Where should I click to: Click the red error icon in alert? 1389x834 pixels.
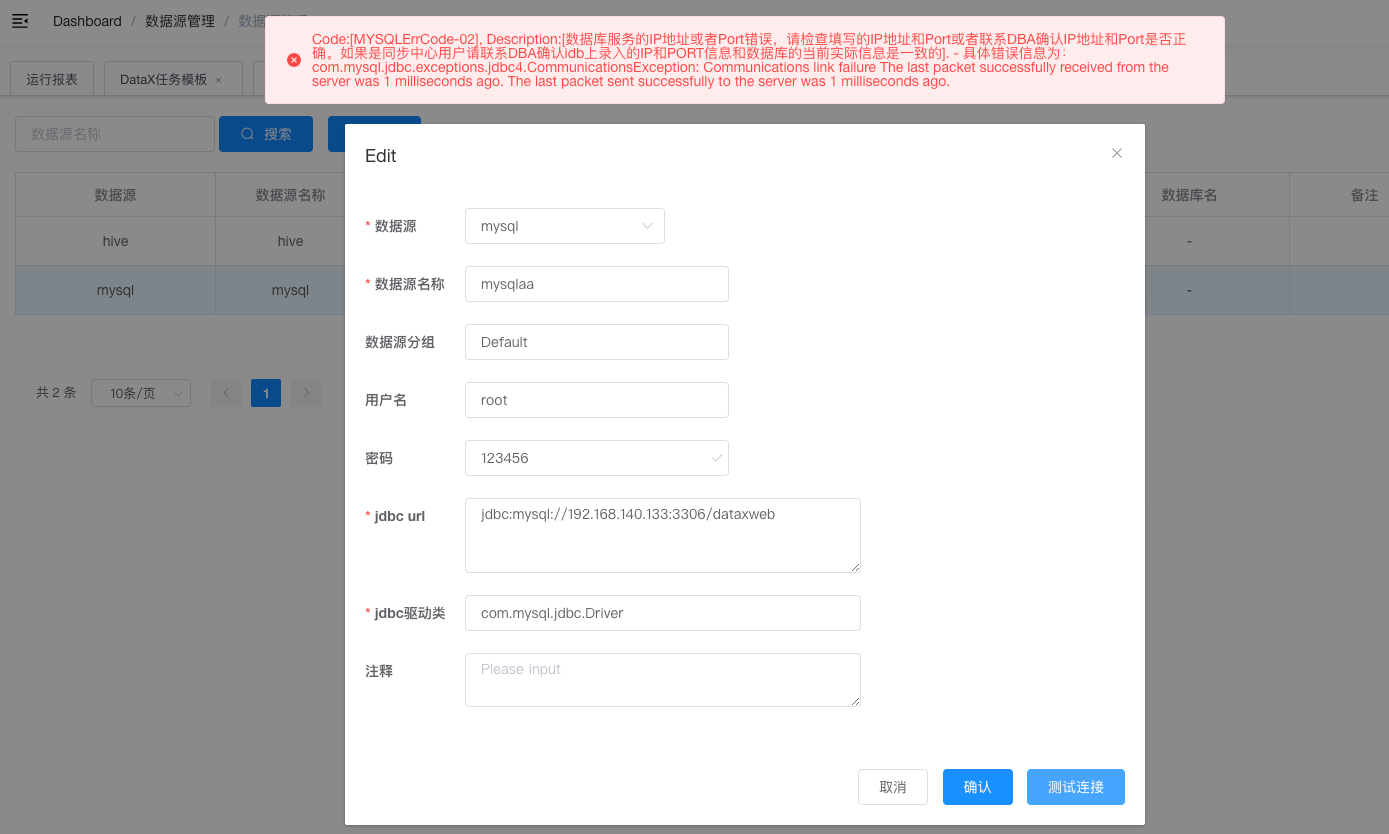294,60
